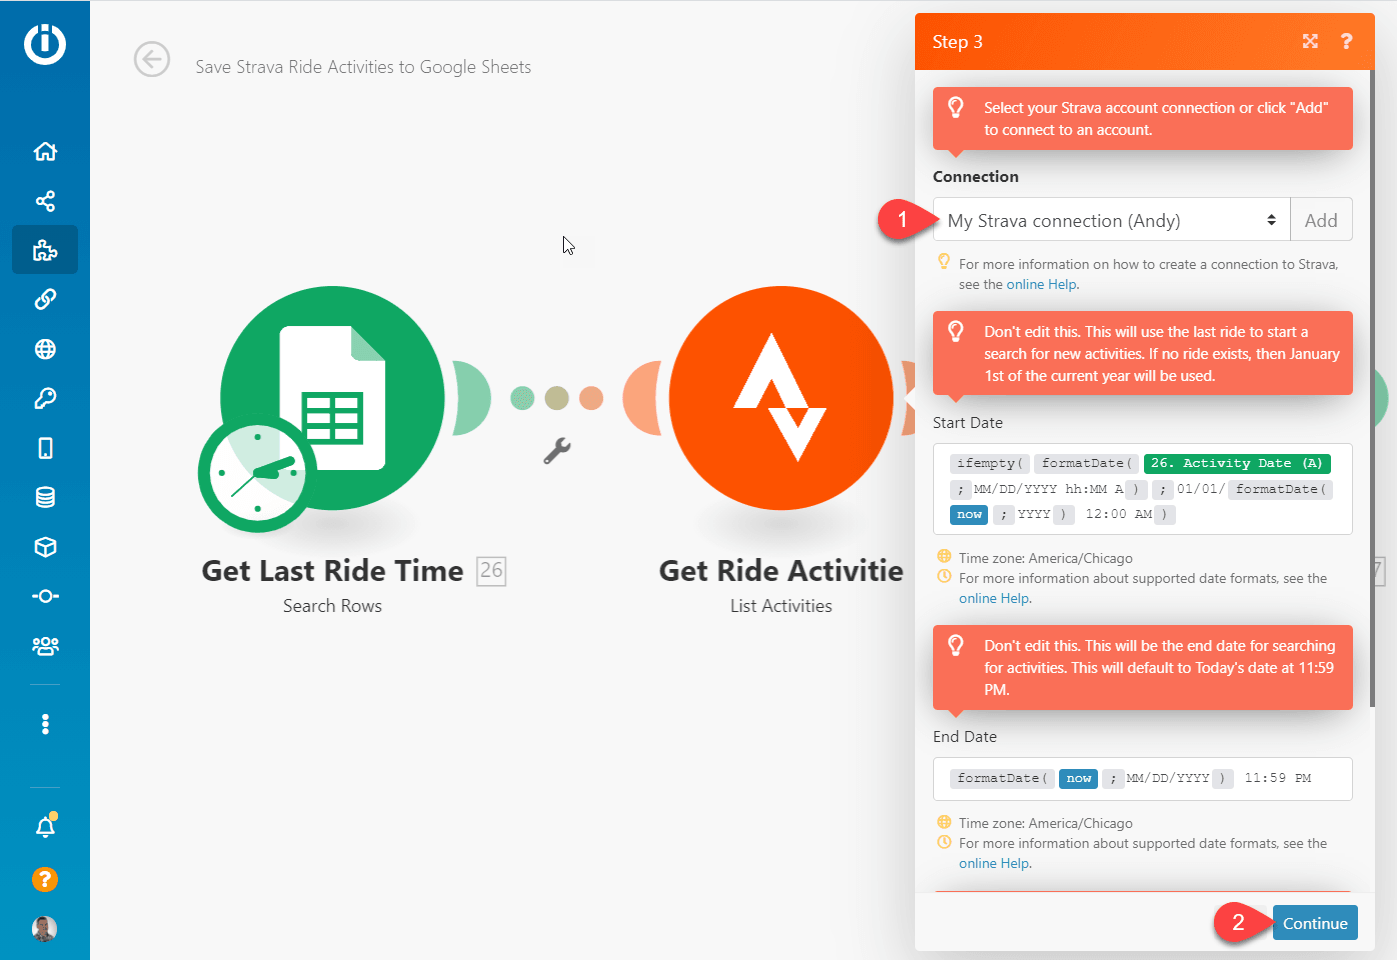Open the Keys icon in sidebar

(45, 398)
